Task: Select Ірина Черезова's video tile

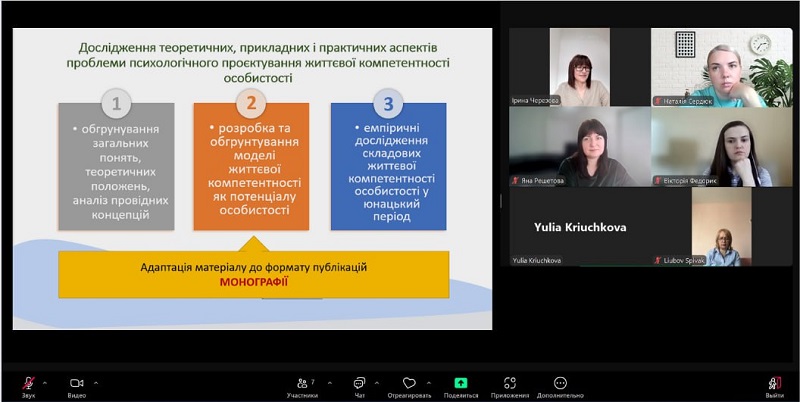Action: click(x=579, y=67)
